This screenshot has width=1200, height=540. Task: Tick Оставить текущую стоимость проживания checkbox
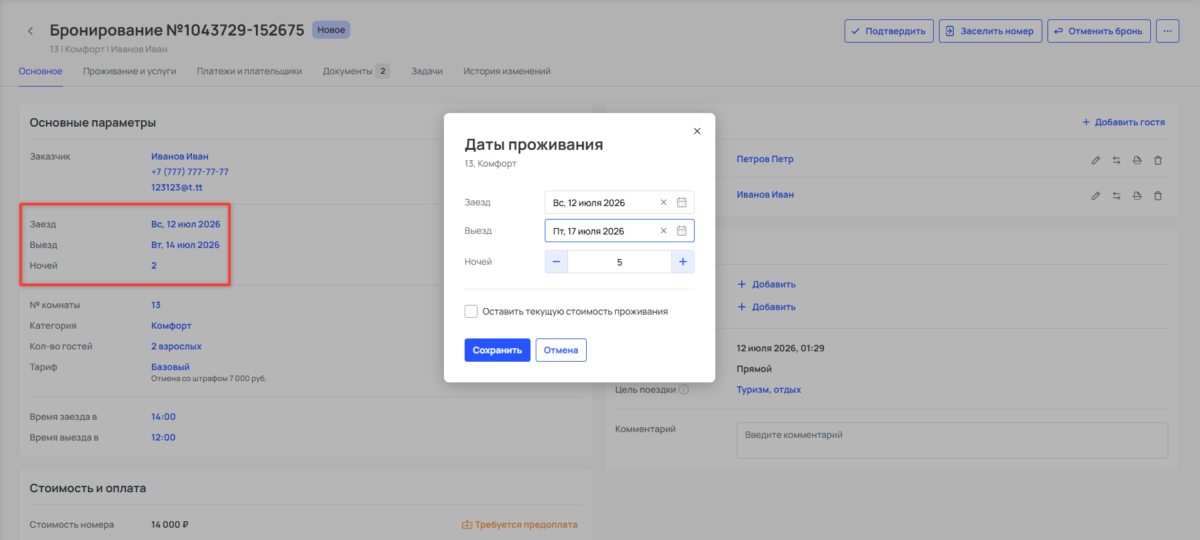tap(471, 311)
